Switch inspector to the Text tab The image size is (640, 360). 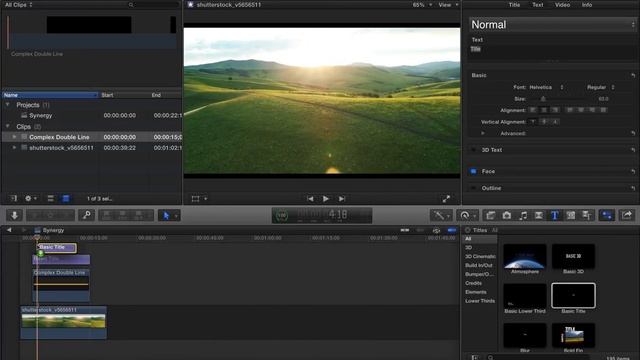pyautogui.click(x=538, y=5)
